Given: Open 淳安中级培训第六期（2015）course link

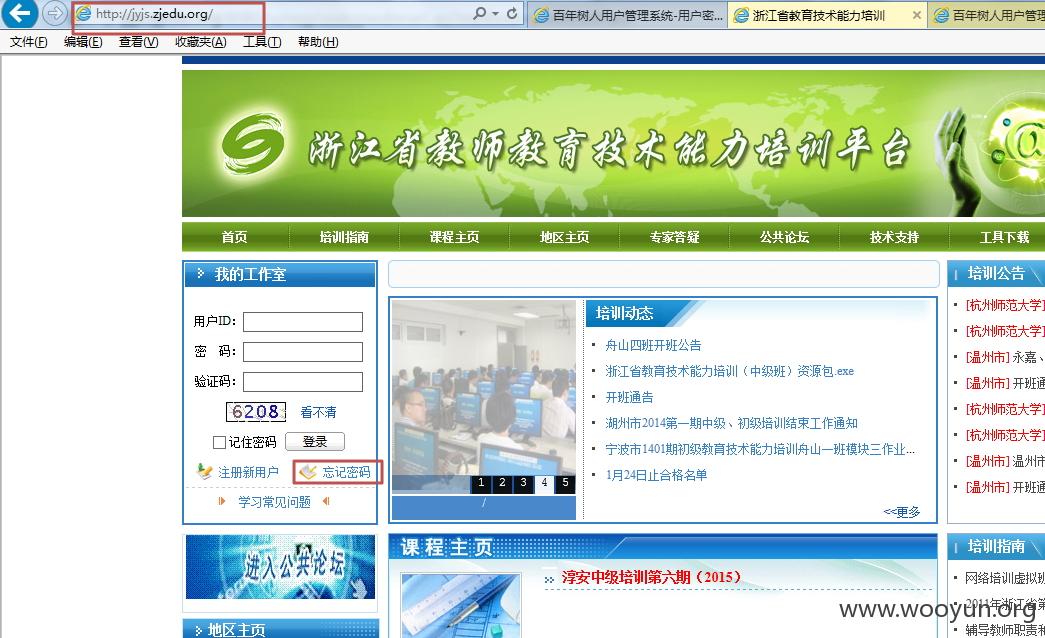Looking at the screenshot, I should 650,577.
